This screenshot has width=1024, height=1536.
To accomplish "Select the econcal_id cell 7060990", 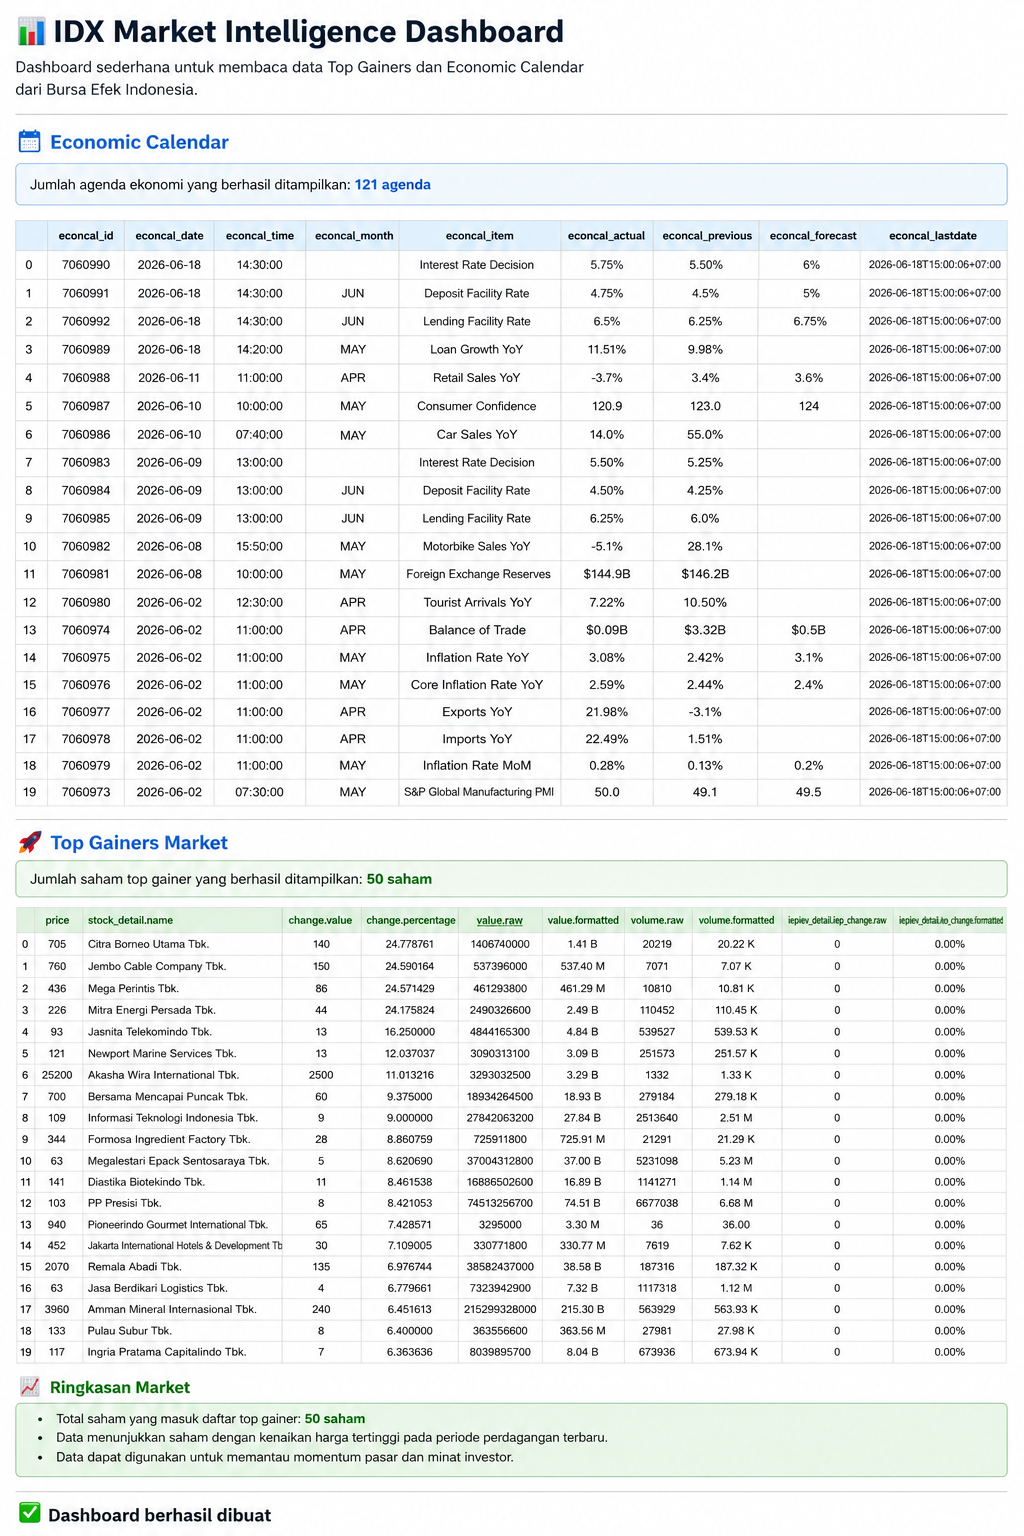I will 86,265.
